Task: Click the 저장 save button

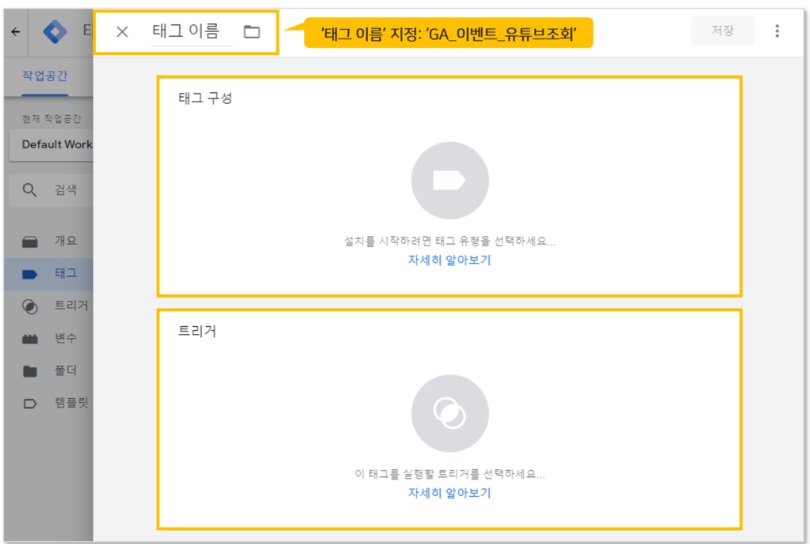Action: 722,30
